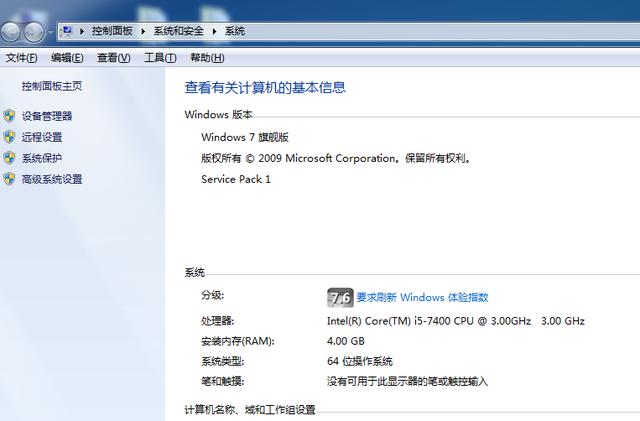Click shield icon beside 设备管理器
The image size is (640, 421).
click(9, 116)
